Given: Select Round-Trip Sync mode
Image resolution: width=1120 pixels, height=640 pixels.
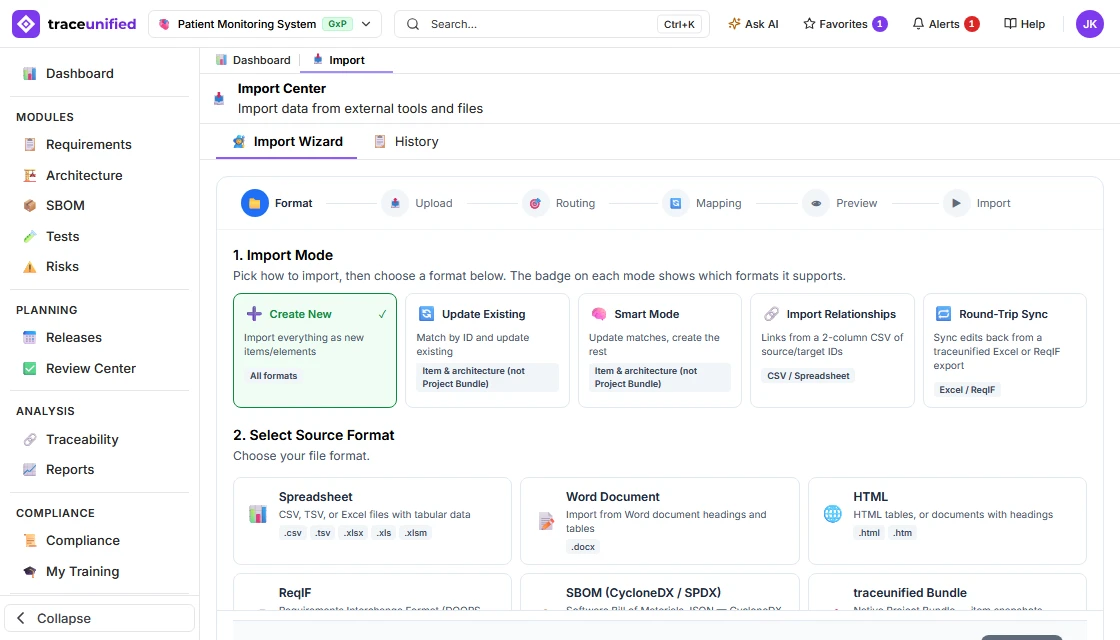Looking at the screenshot, I should tap(1004, 351).
